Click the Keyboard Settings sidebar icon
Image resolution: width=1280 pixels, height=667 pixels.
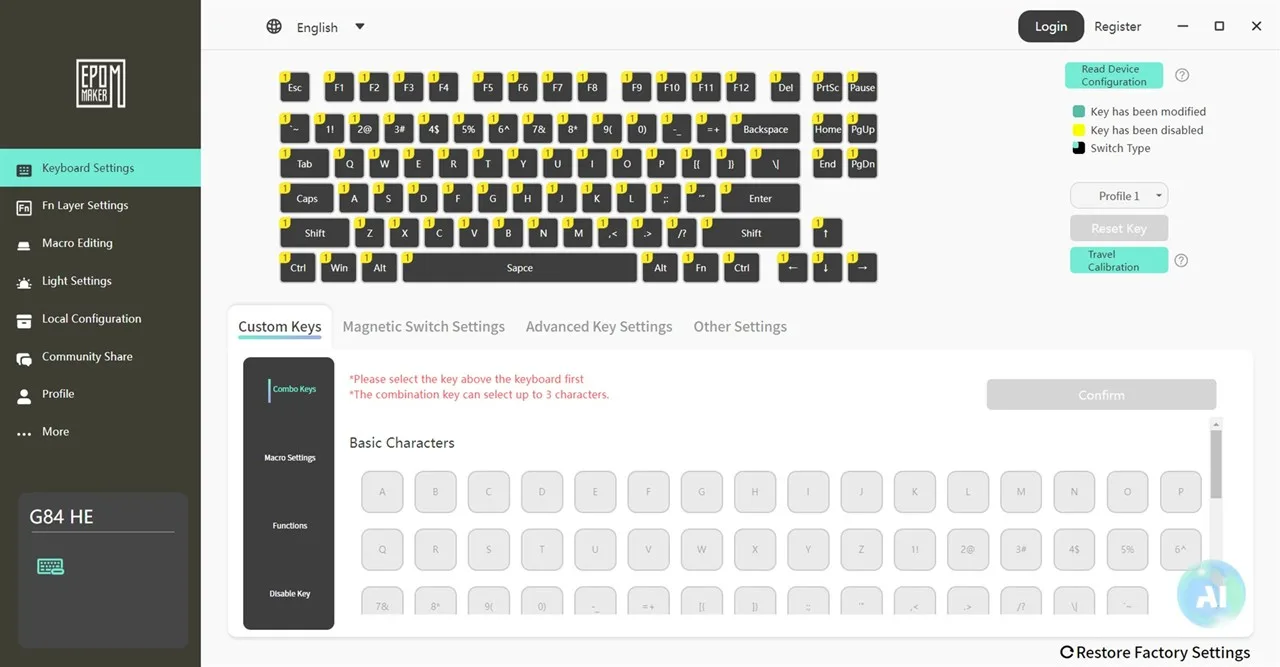point(24,170)
